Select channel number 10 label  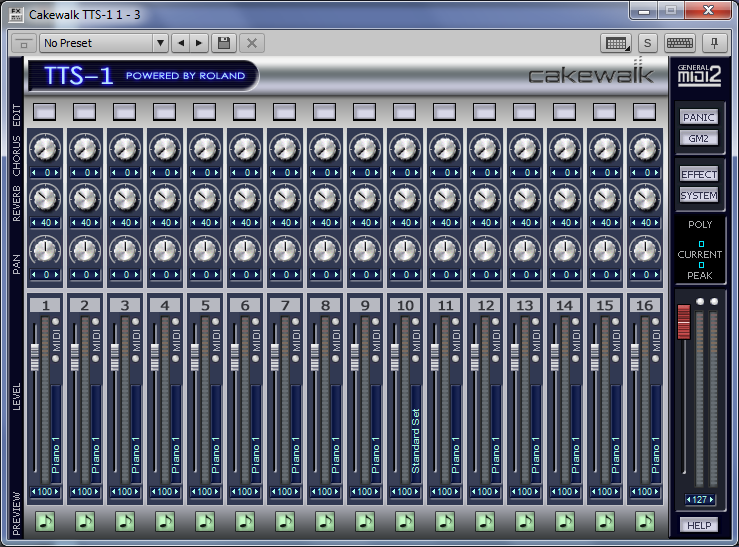pos(405,305)
